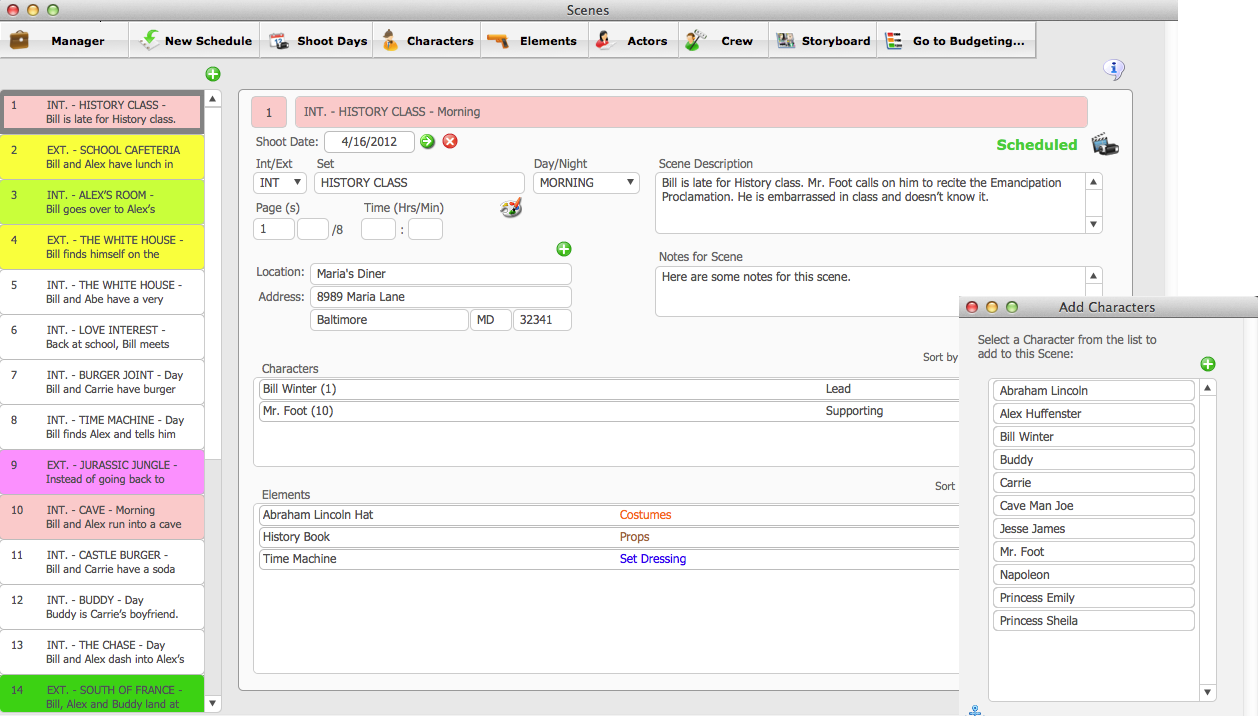Open the Manager toolbar button
The width and height of the screenshot is (1259, 716).
pos(64,41)
